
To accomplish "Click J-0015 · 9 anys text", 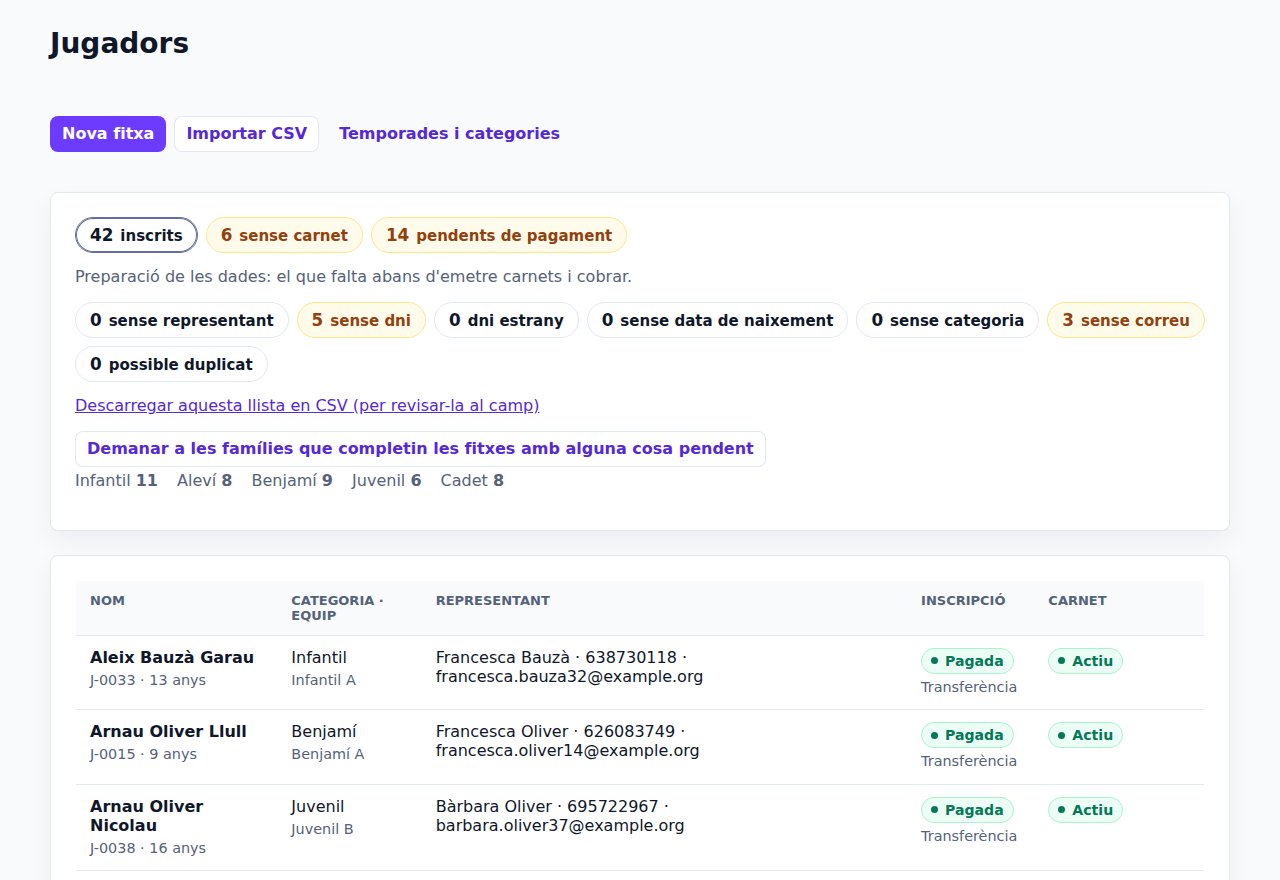I will pos(143,754).
